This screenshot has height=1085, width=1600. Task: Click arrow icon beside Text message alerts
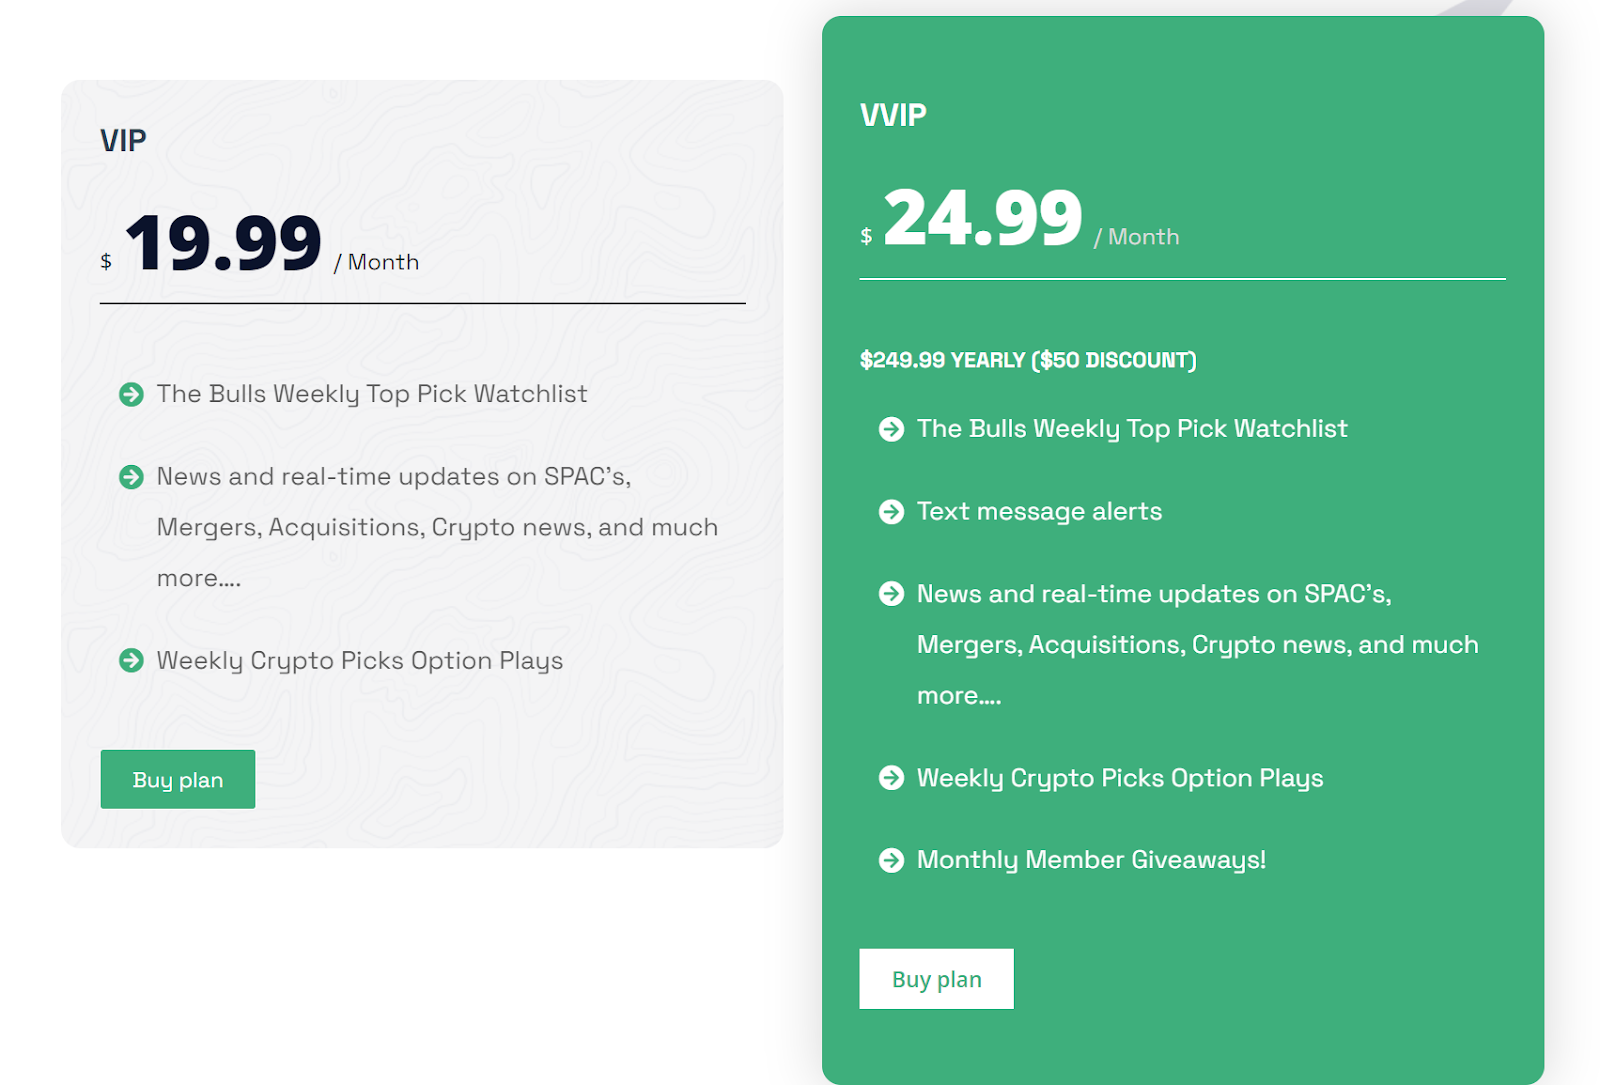(x=891, y=512)
